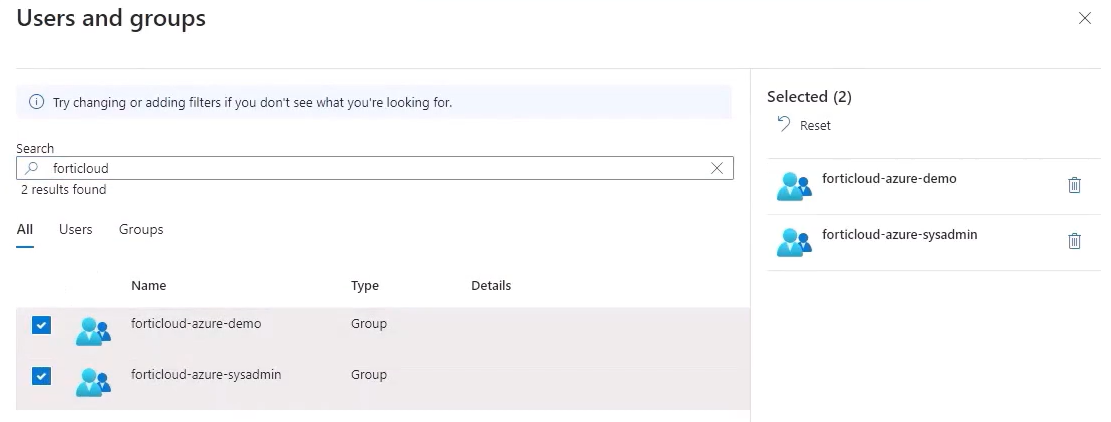Click the Name column header
The image size is (1111, 422).
149,286
